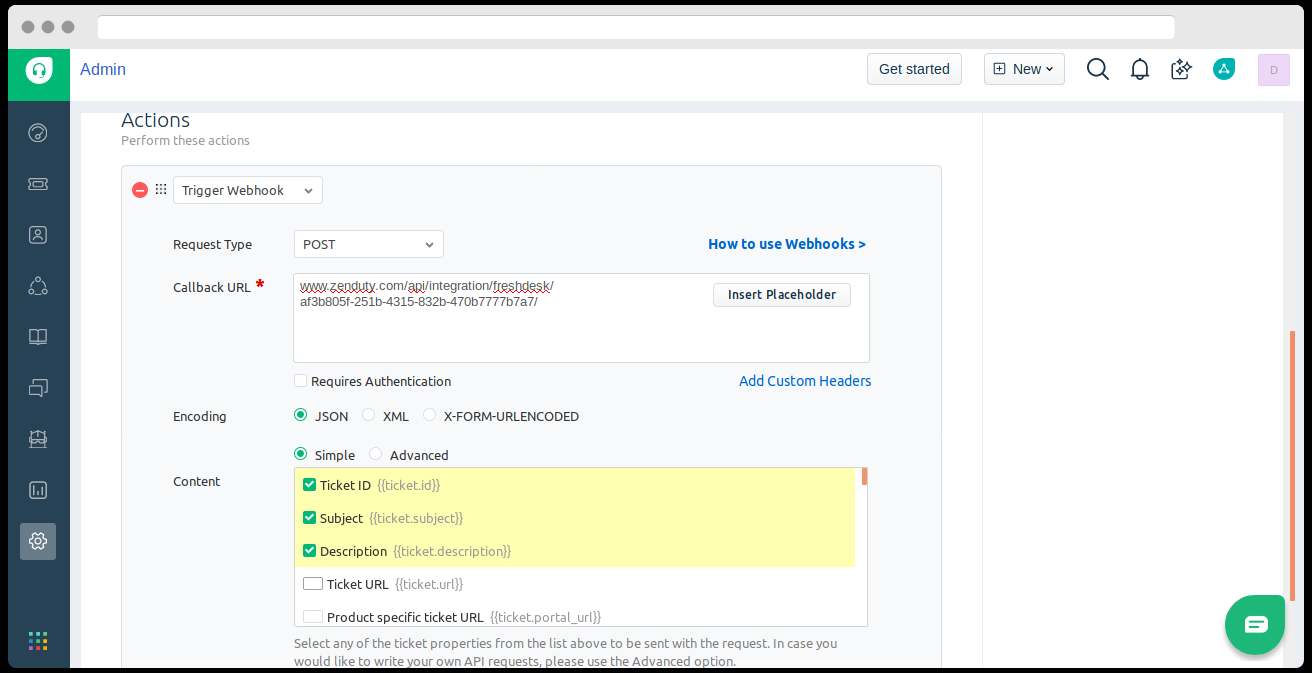Screen dimensions: 1312x673
Task: Open the Request Type POST dropdown
Action: (x=369, y=244)
